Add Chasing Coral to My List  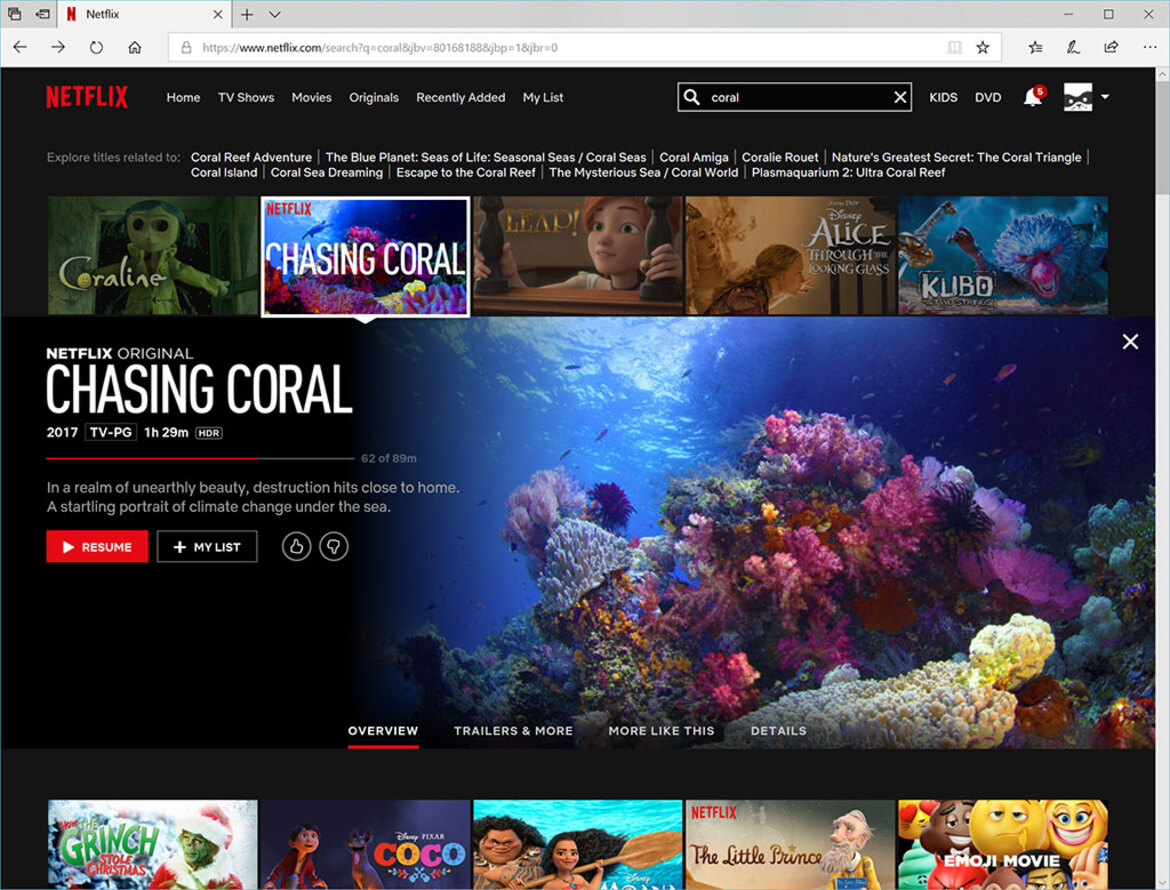(207, 547)
